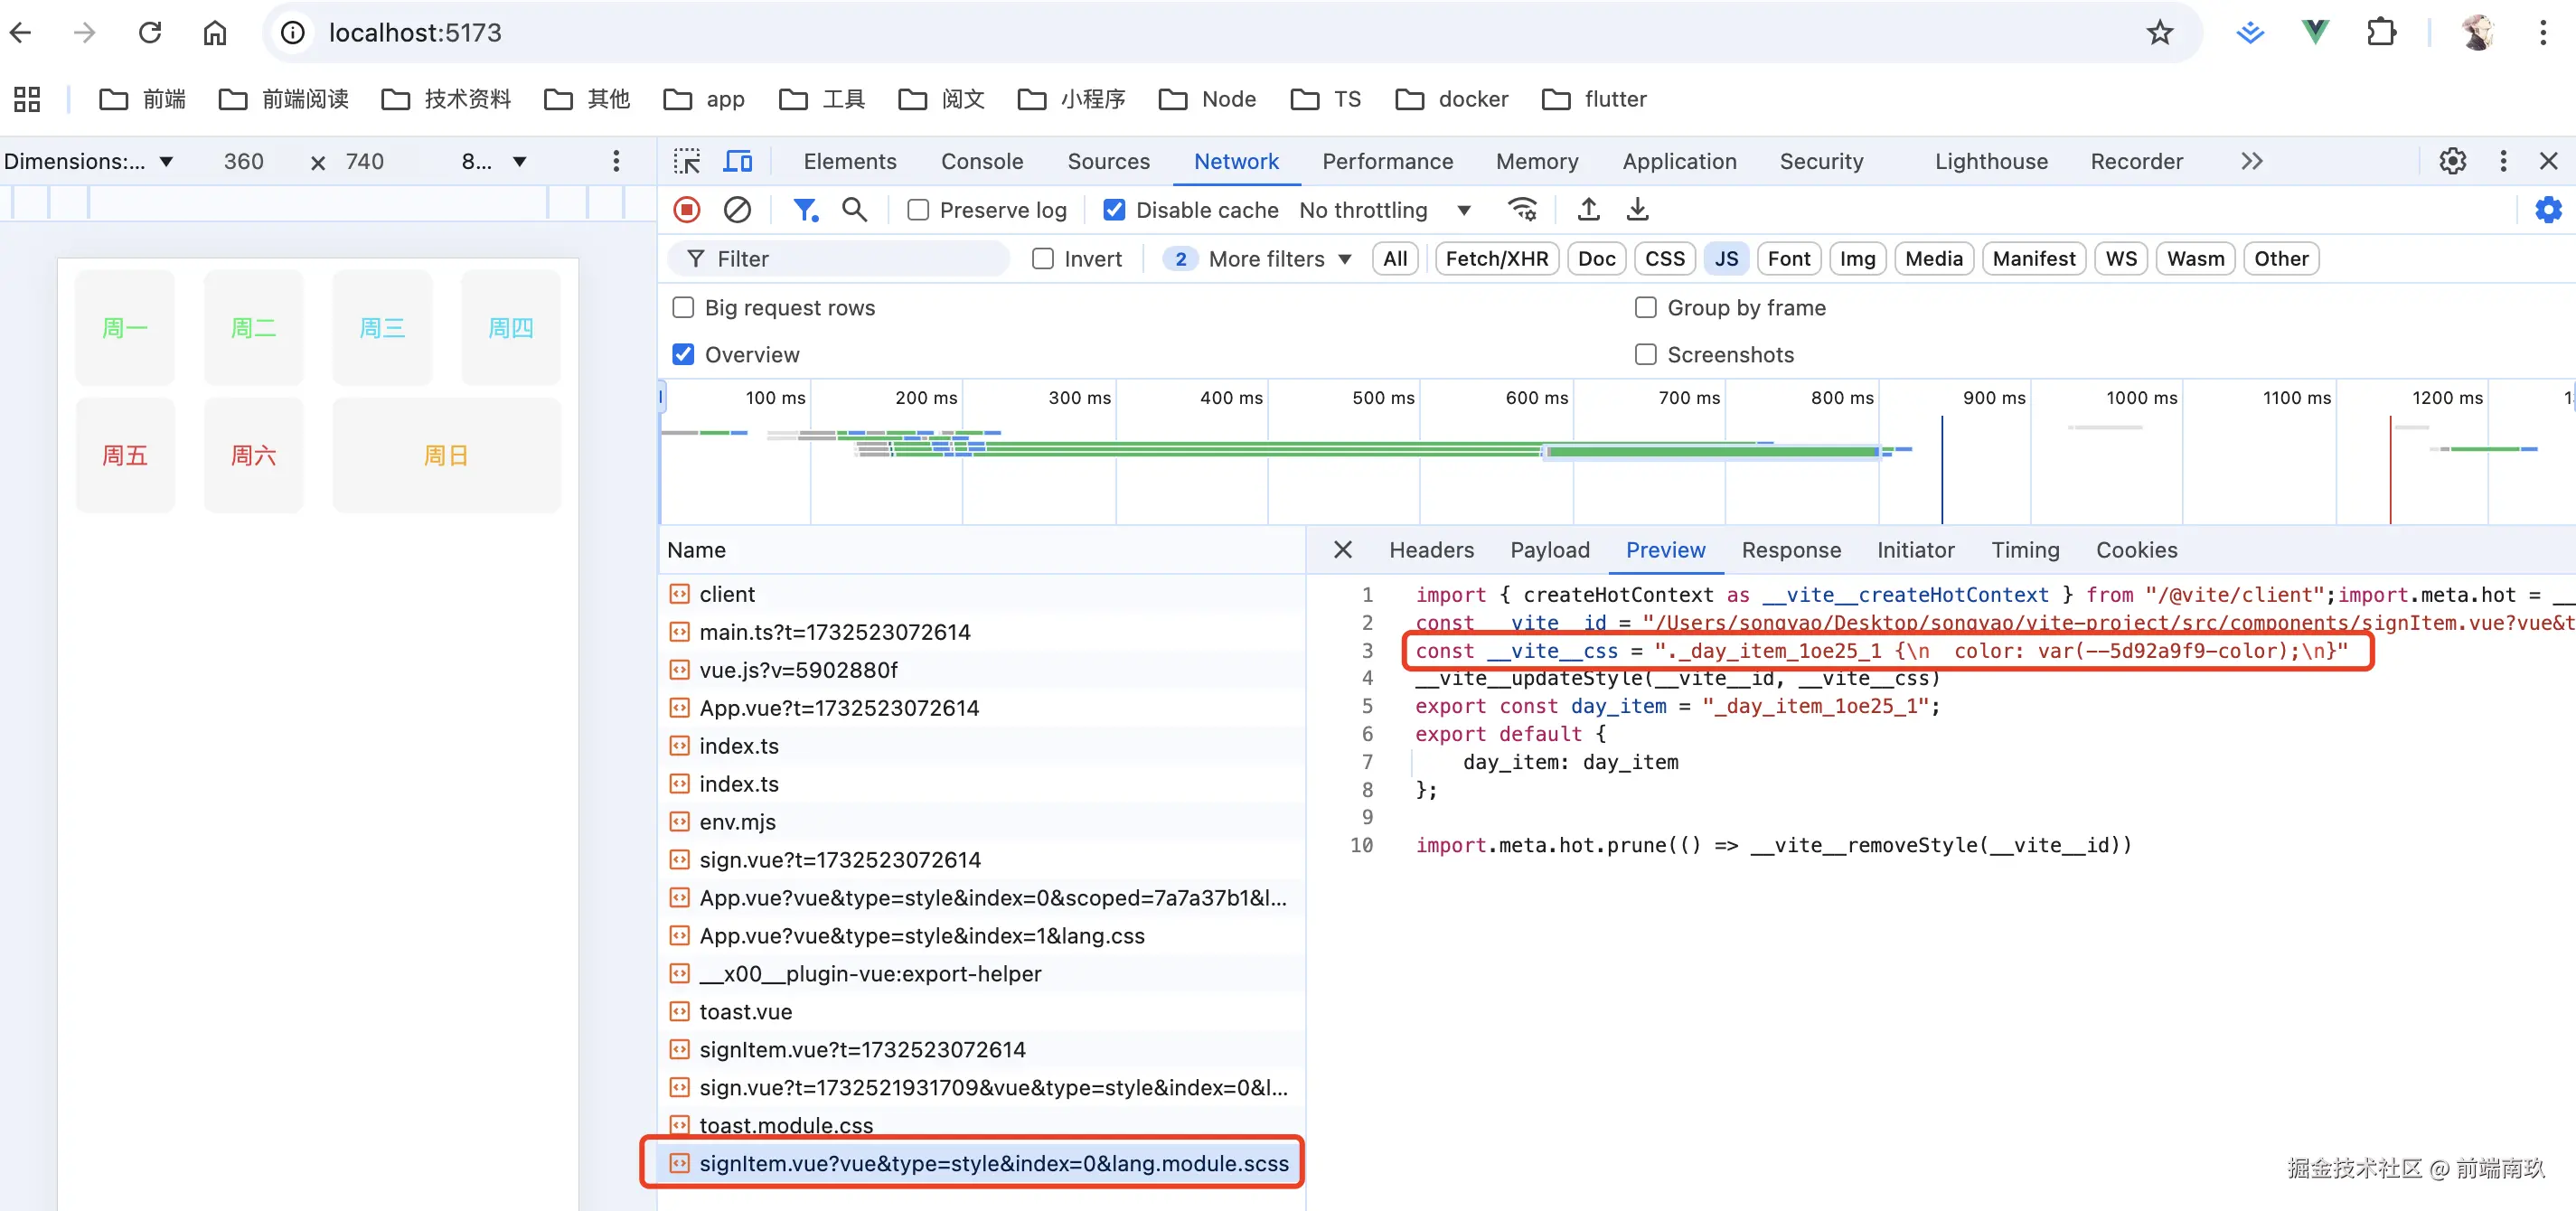
Task: Clear the network log
Action: pos(737,210)
